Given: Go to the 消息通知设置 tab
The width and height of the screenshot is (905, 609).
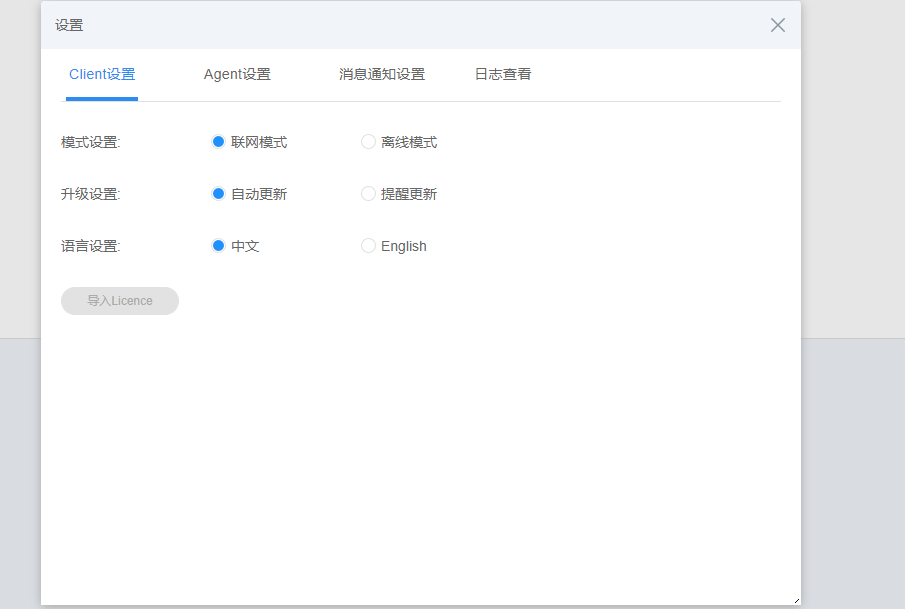Looking at the screenshot, I should (x=382, y=74).
